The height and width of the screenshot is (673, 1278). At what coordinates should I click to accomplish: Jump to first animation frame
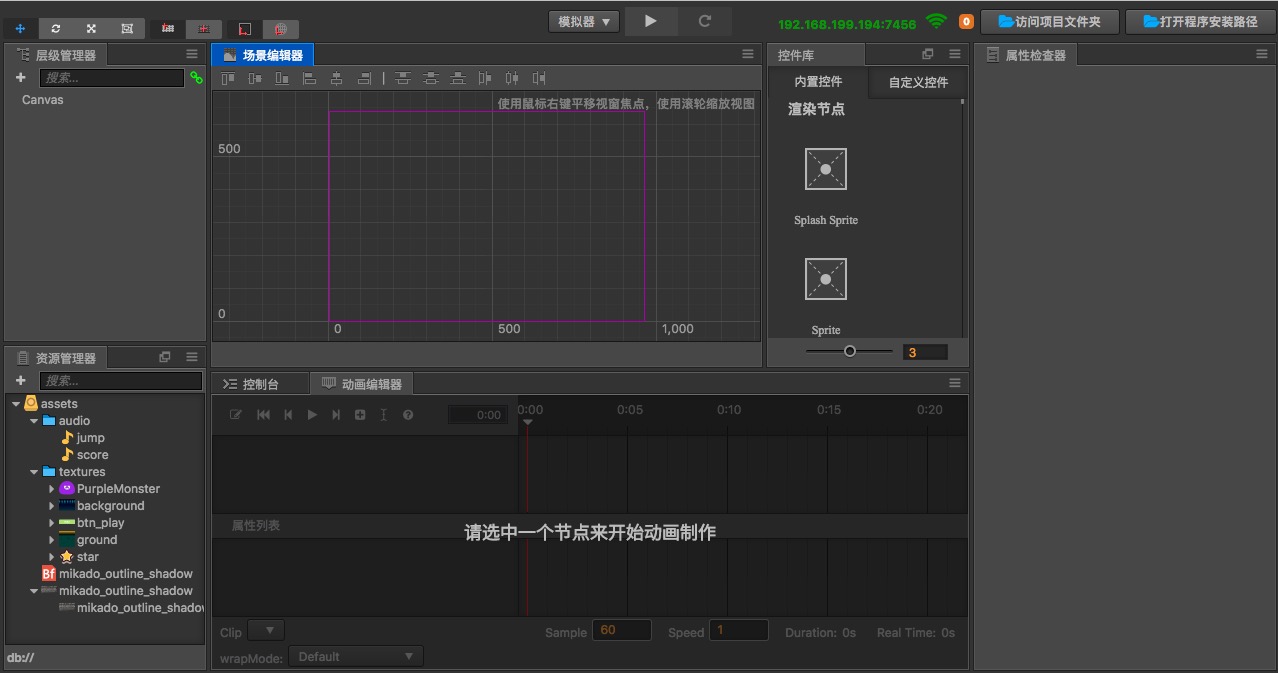click(264, 415)
